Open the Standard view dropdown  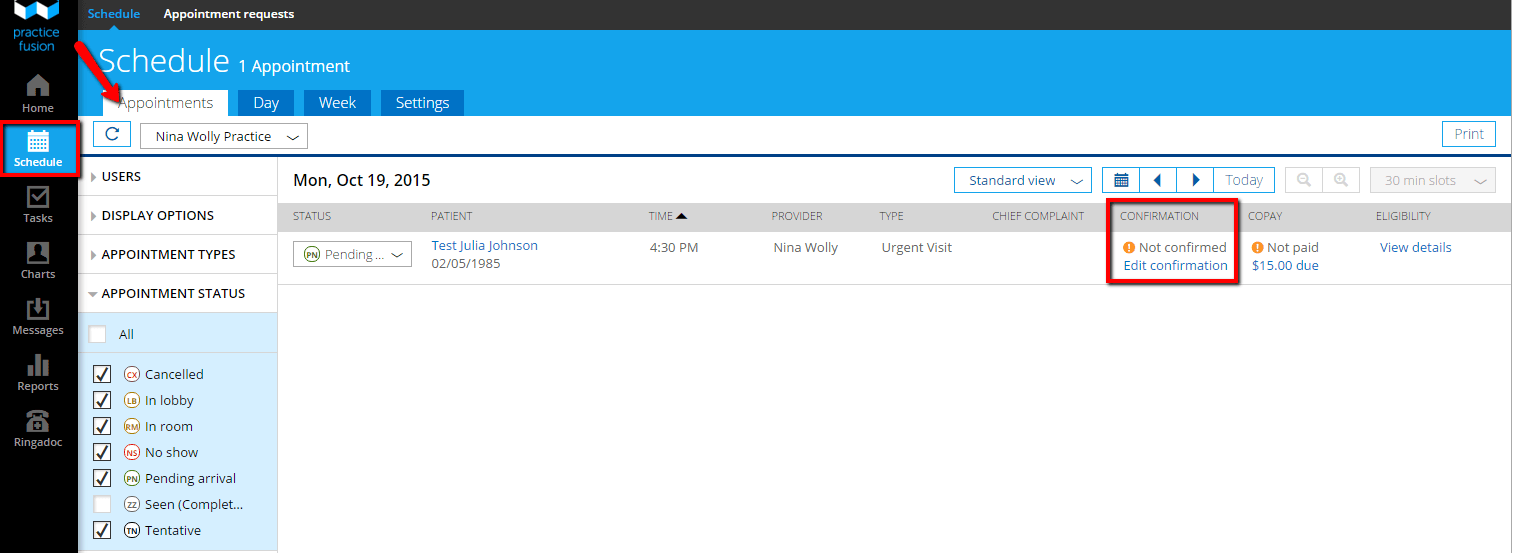pos(1023,180)
